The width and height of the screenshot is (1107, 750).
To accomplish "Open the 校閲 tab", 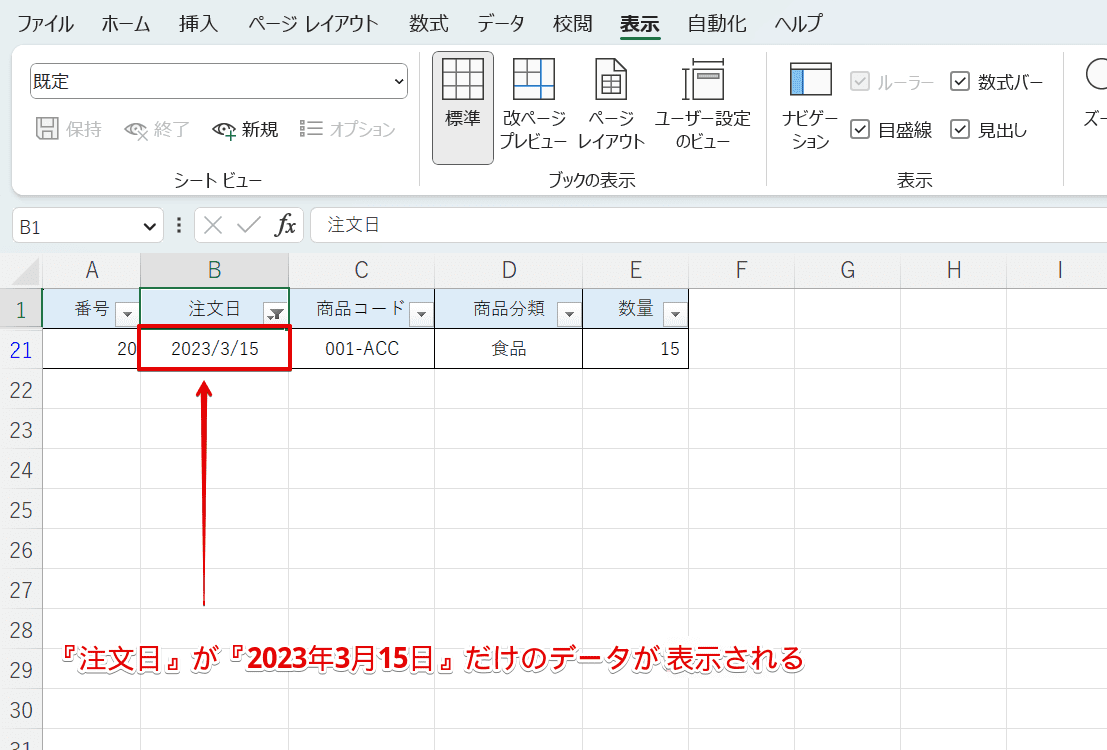I will tap(573, 24).
